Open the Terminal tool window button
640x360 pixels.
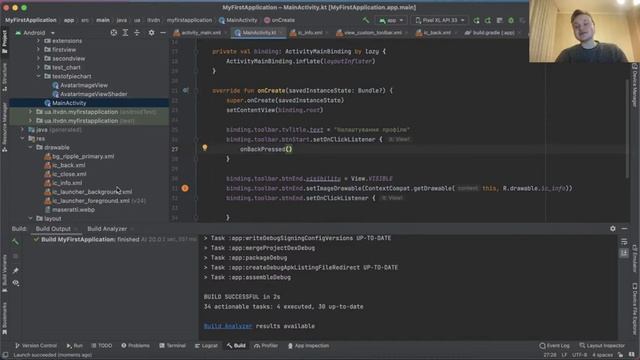pyautogui.click(x=172, y=346)
